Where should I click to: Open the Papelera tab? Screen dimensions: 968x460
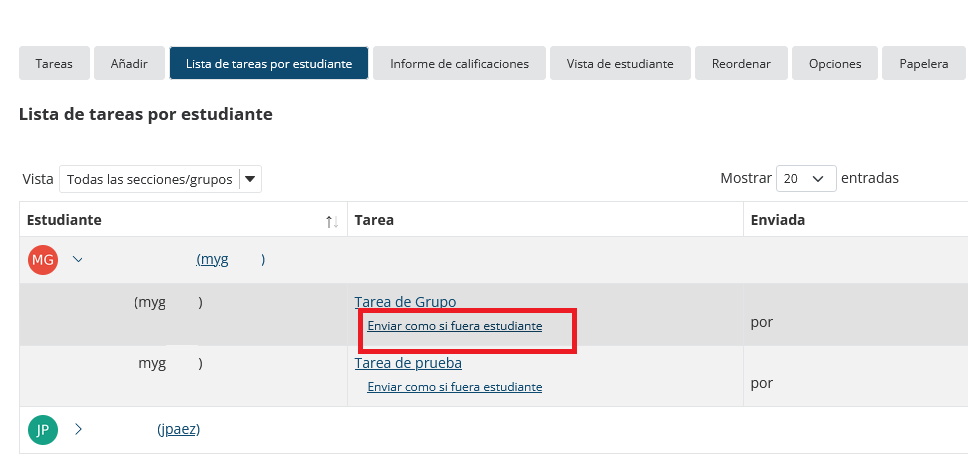(924, 63)
